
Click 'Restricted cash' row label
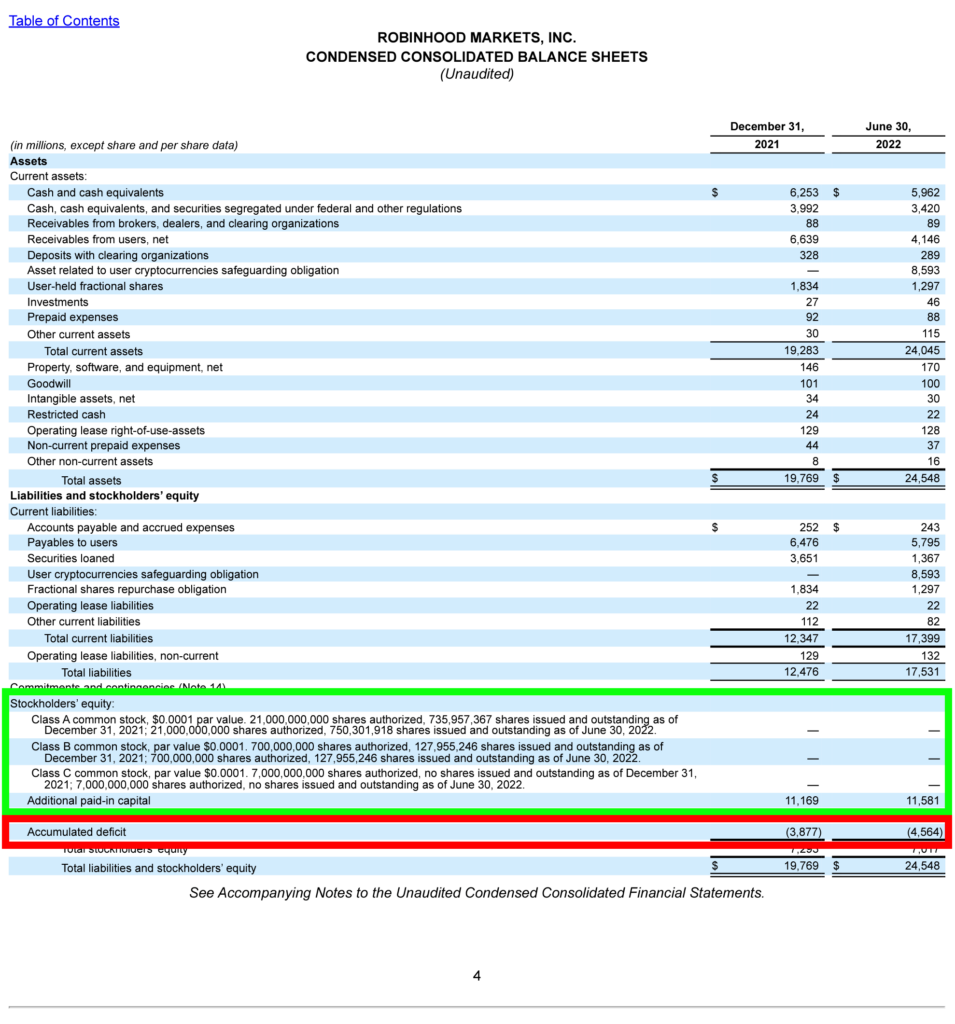[66, 415]
